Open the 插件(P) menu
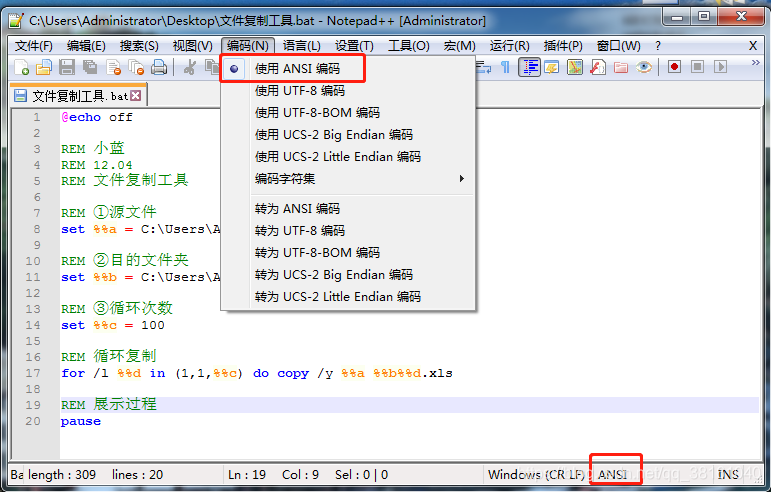The width and height of the screenshot is (771, 492). pos(563,46)
